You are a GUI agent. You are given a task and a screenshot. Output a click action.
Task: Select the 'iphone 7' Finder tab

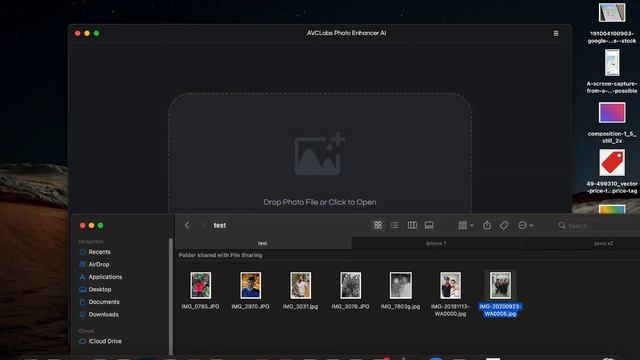[436, 243]
